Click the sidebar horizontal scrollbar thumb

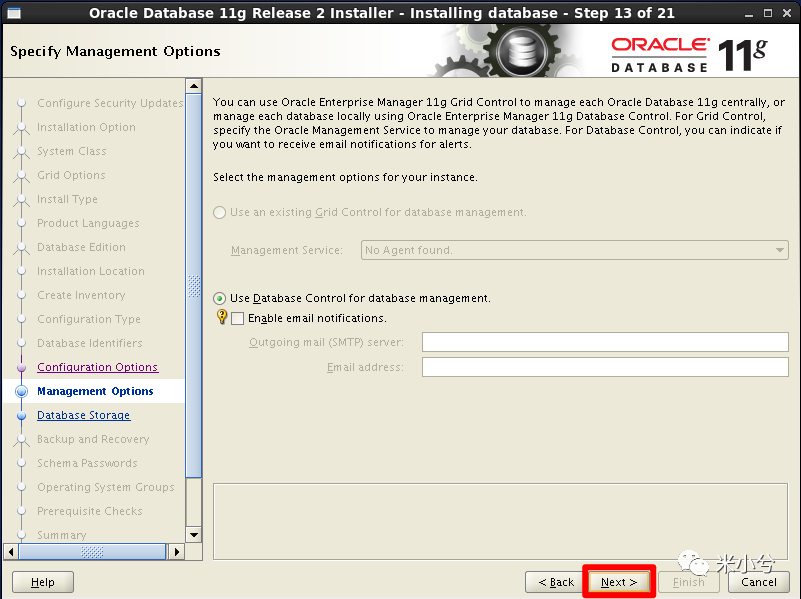coord(92,552)
